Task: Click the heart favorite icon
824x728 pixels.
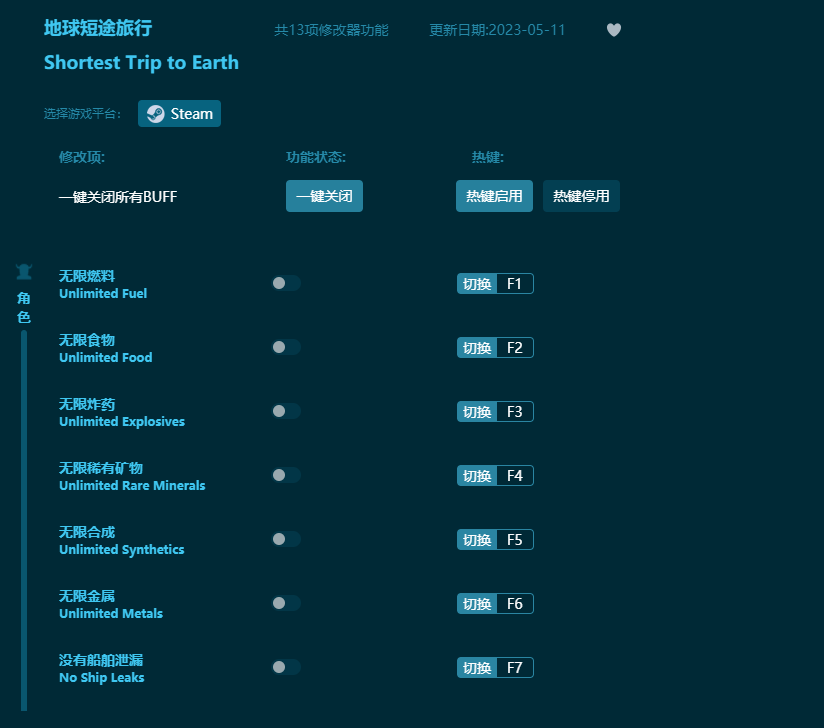Action: (x=613, y=30)
